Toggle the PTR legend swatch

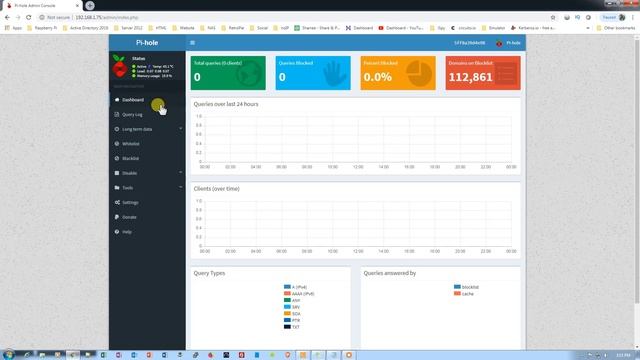point(287,320)
